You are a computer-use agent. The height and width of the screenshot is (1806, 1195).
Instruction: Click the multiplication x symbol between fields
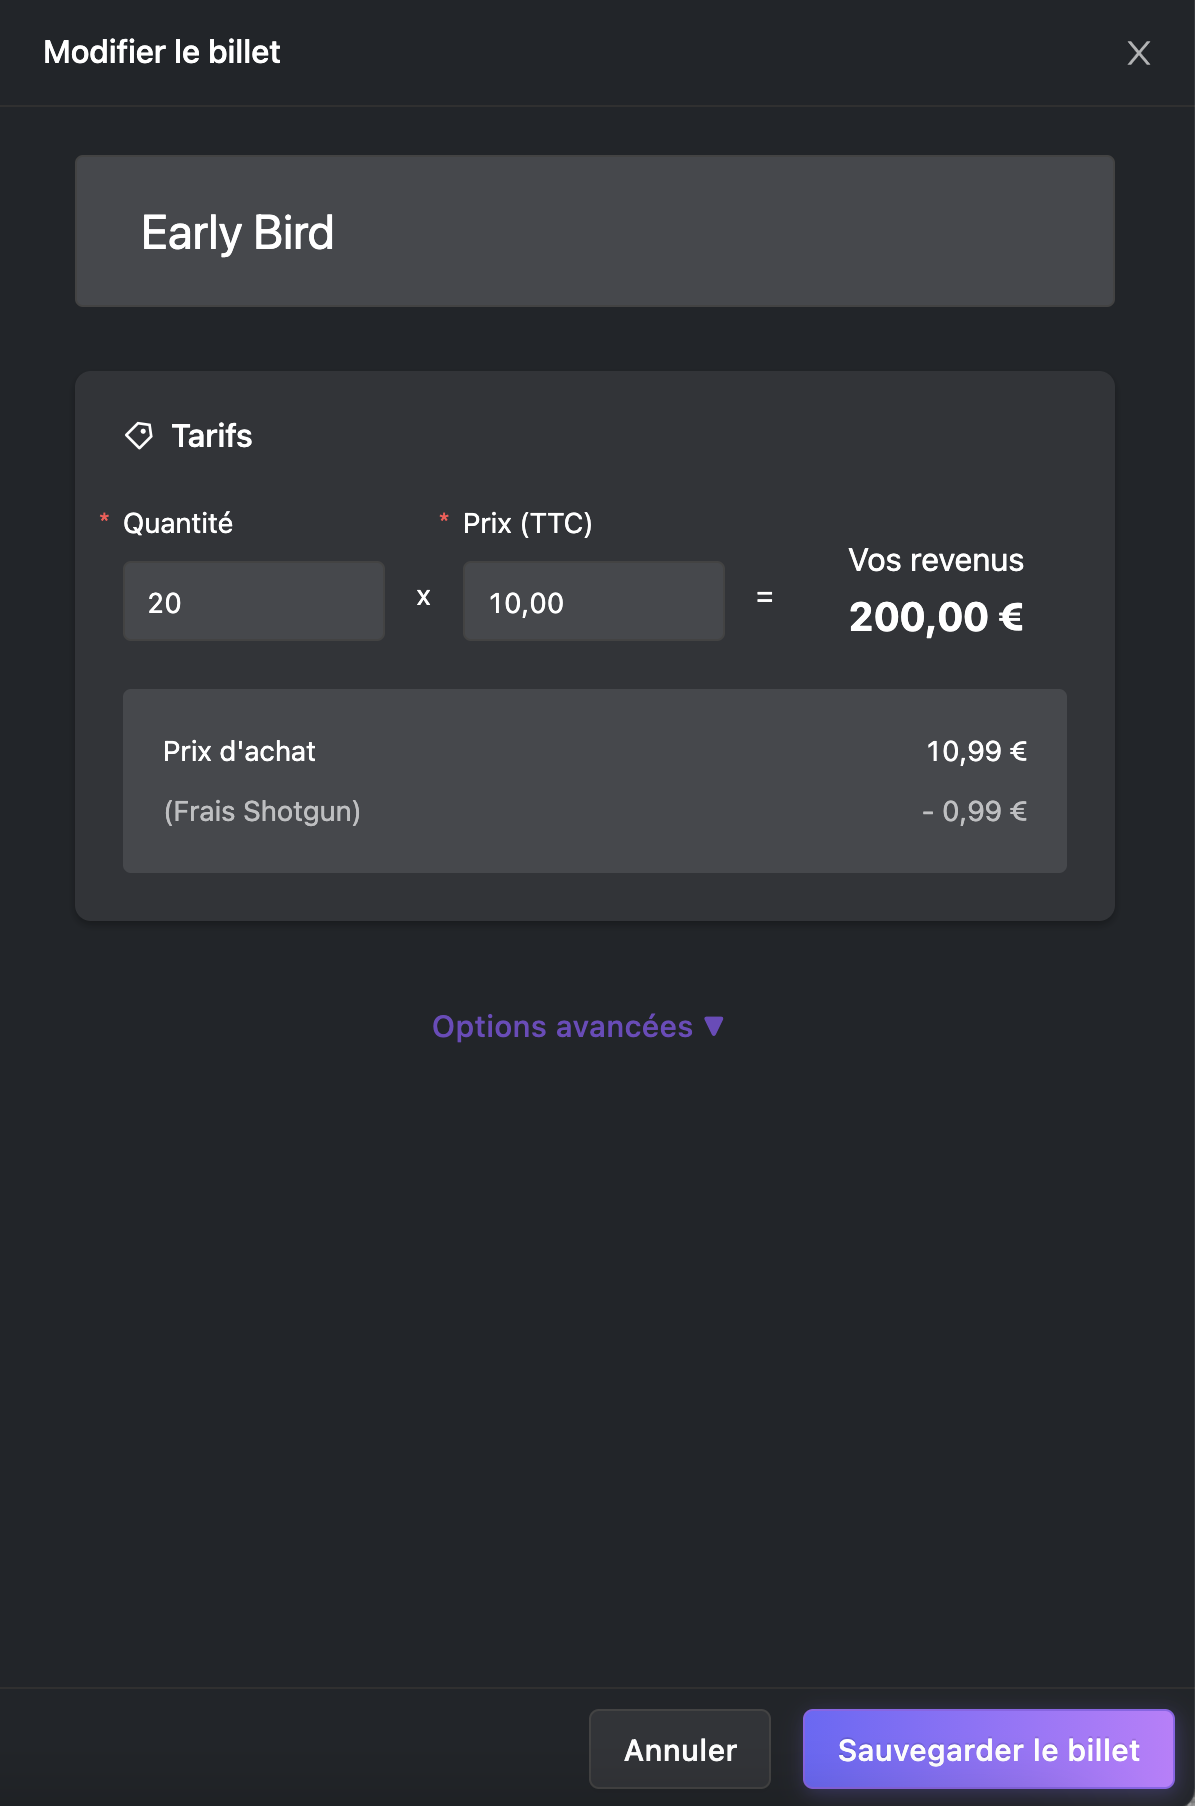click(x=424, y=597)
